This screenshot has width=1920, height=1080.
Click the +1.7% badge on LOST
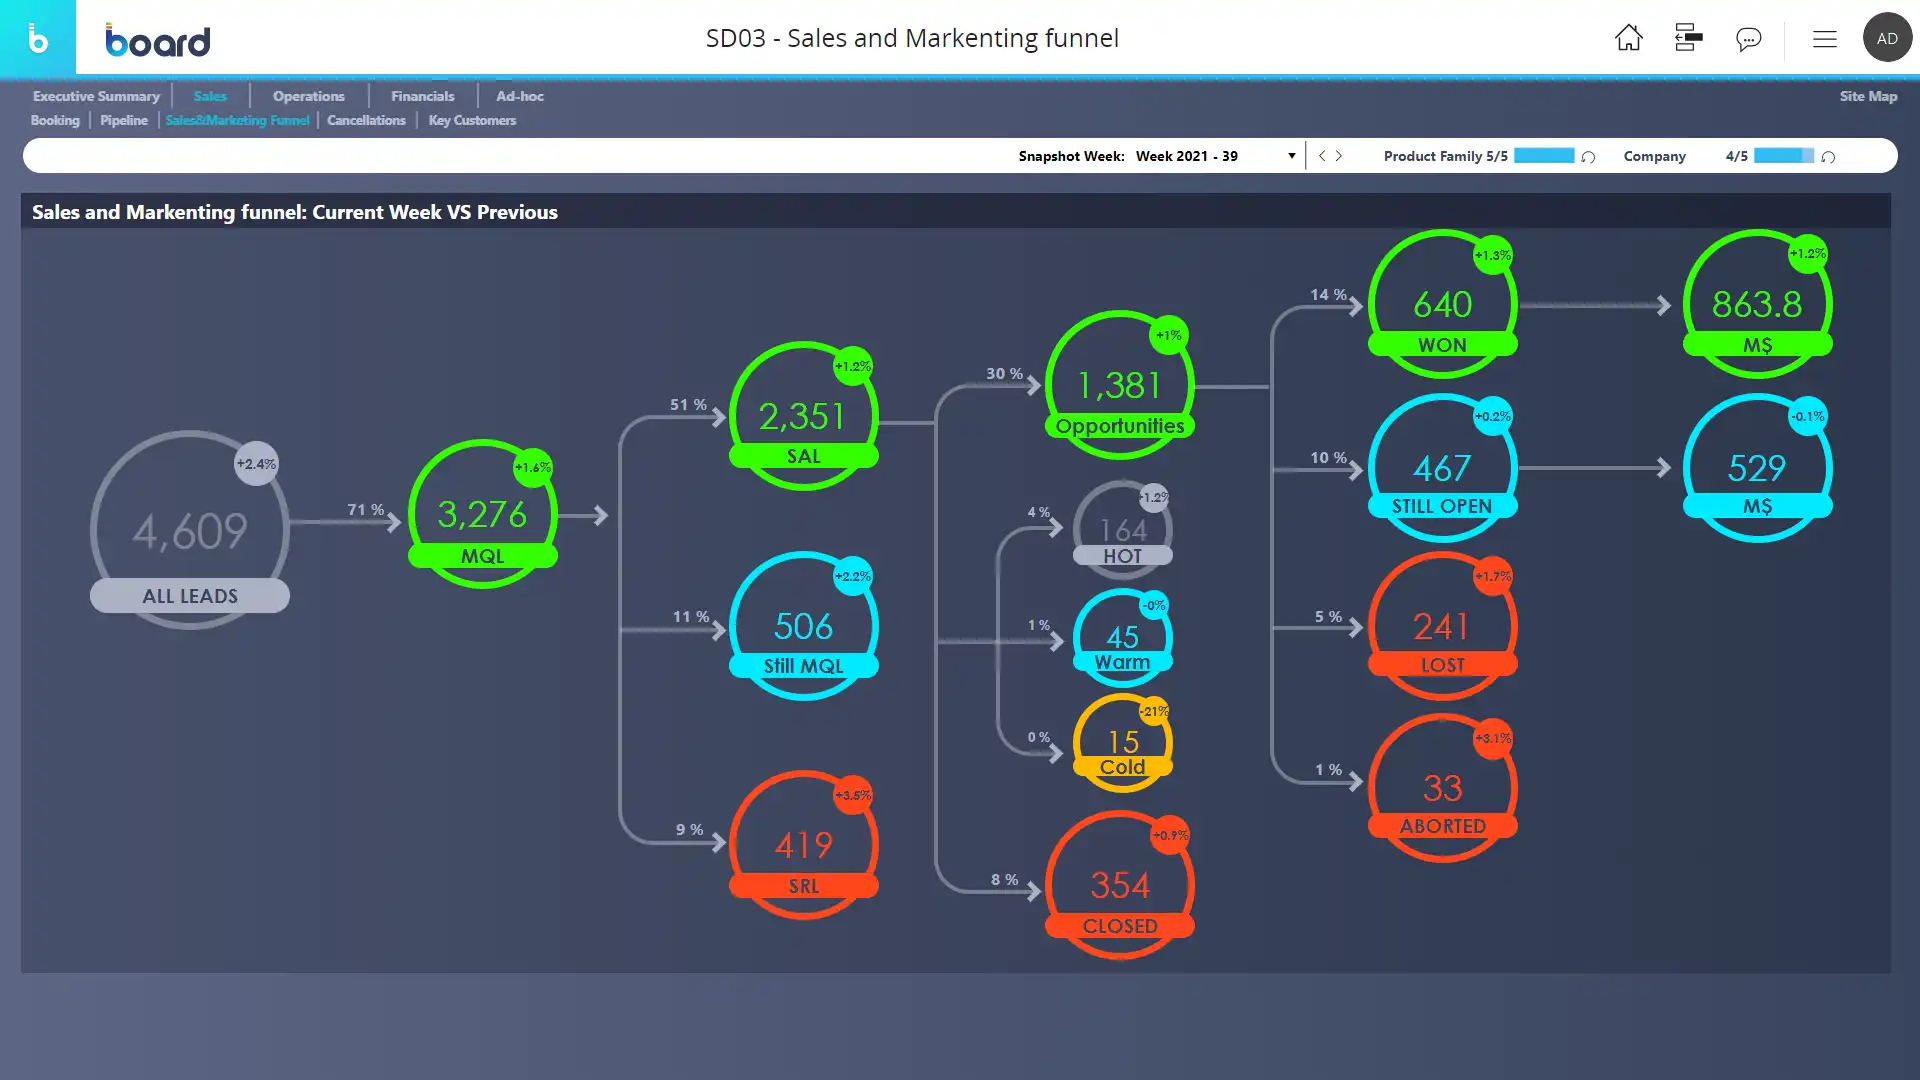[1493, 576]
